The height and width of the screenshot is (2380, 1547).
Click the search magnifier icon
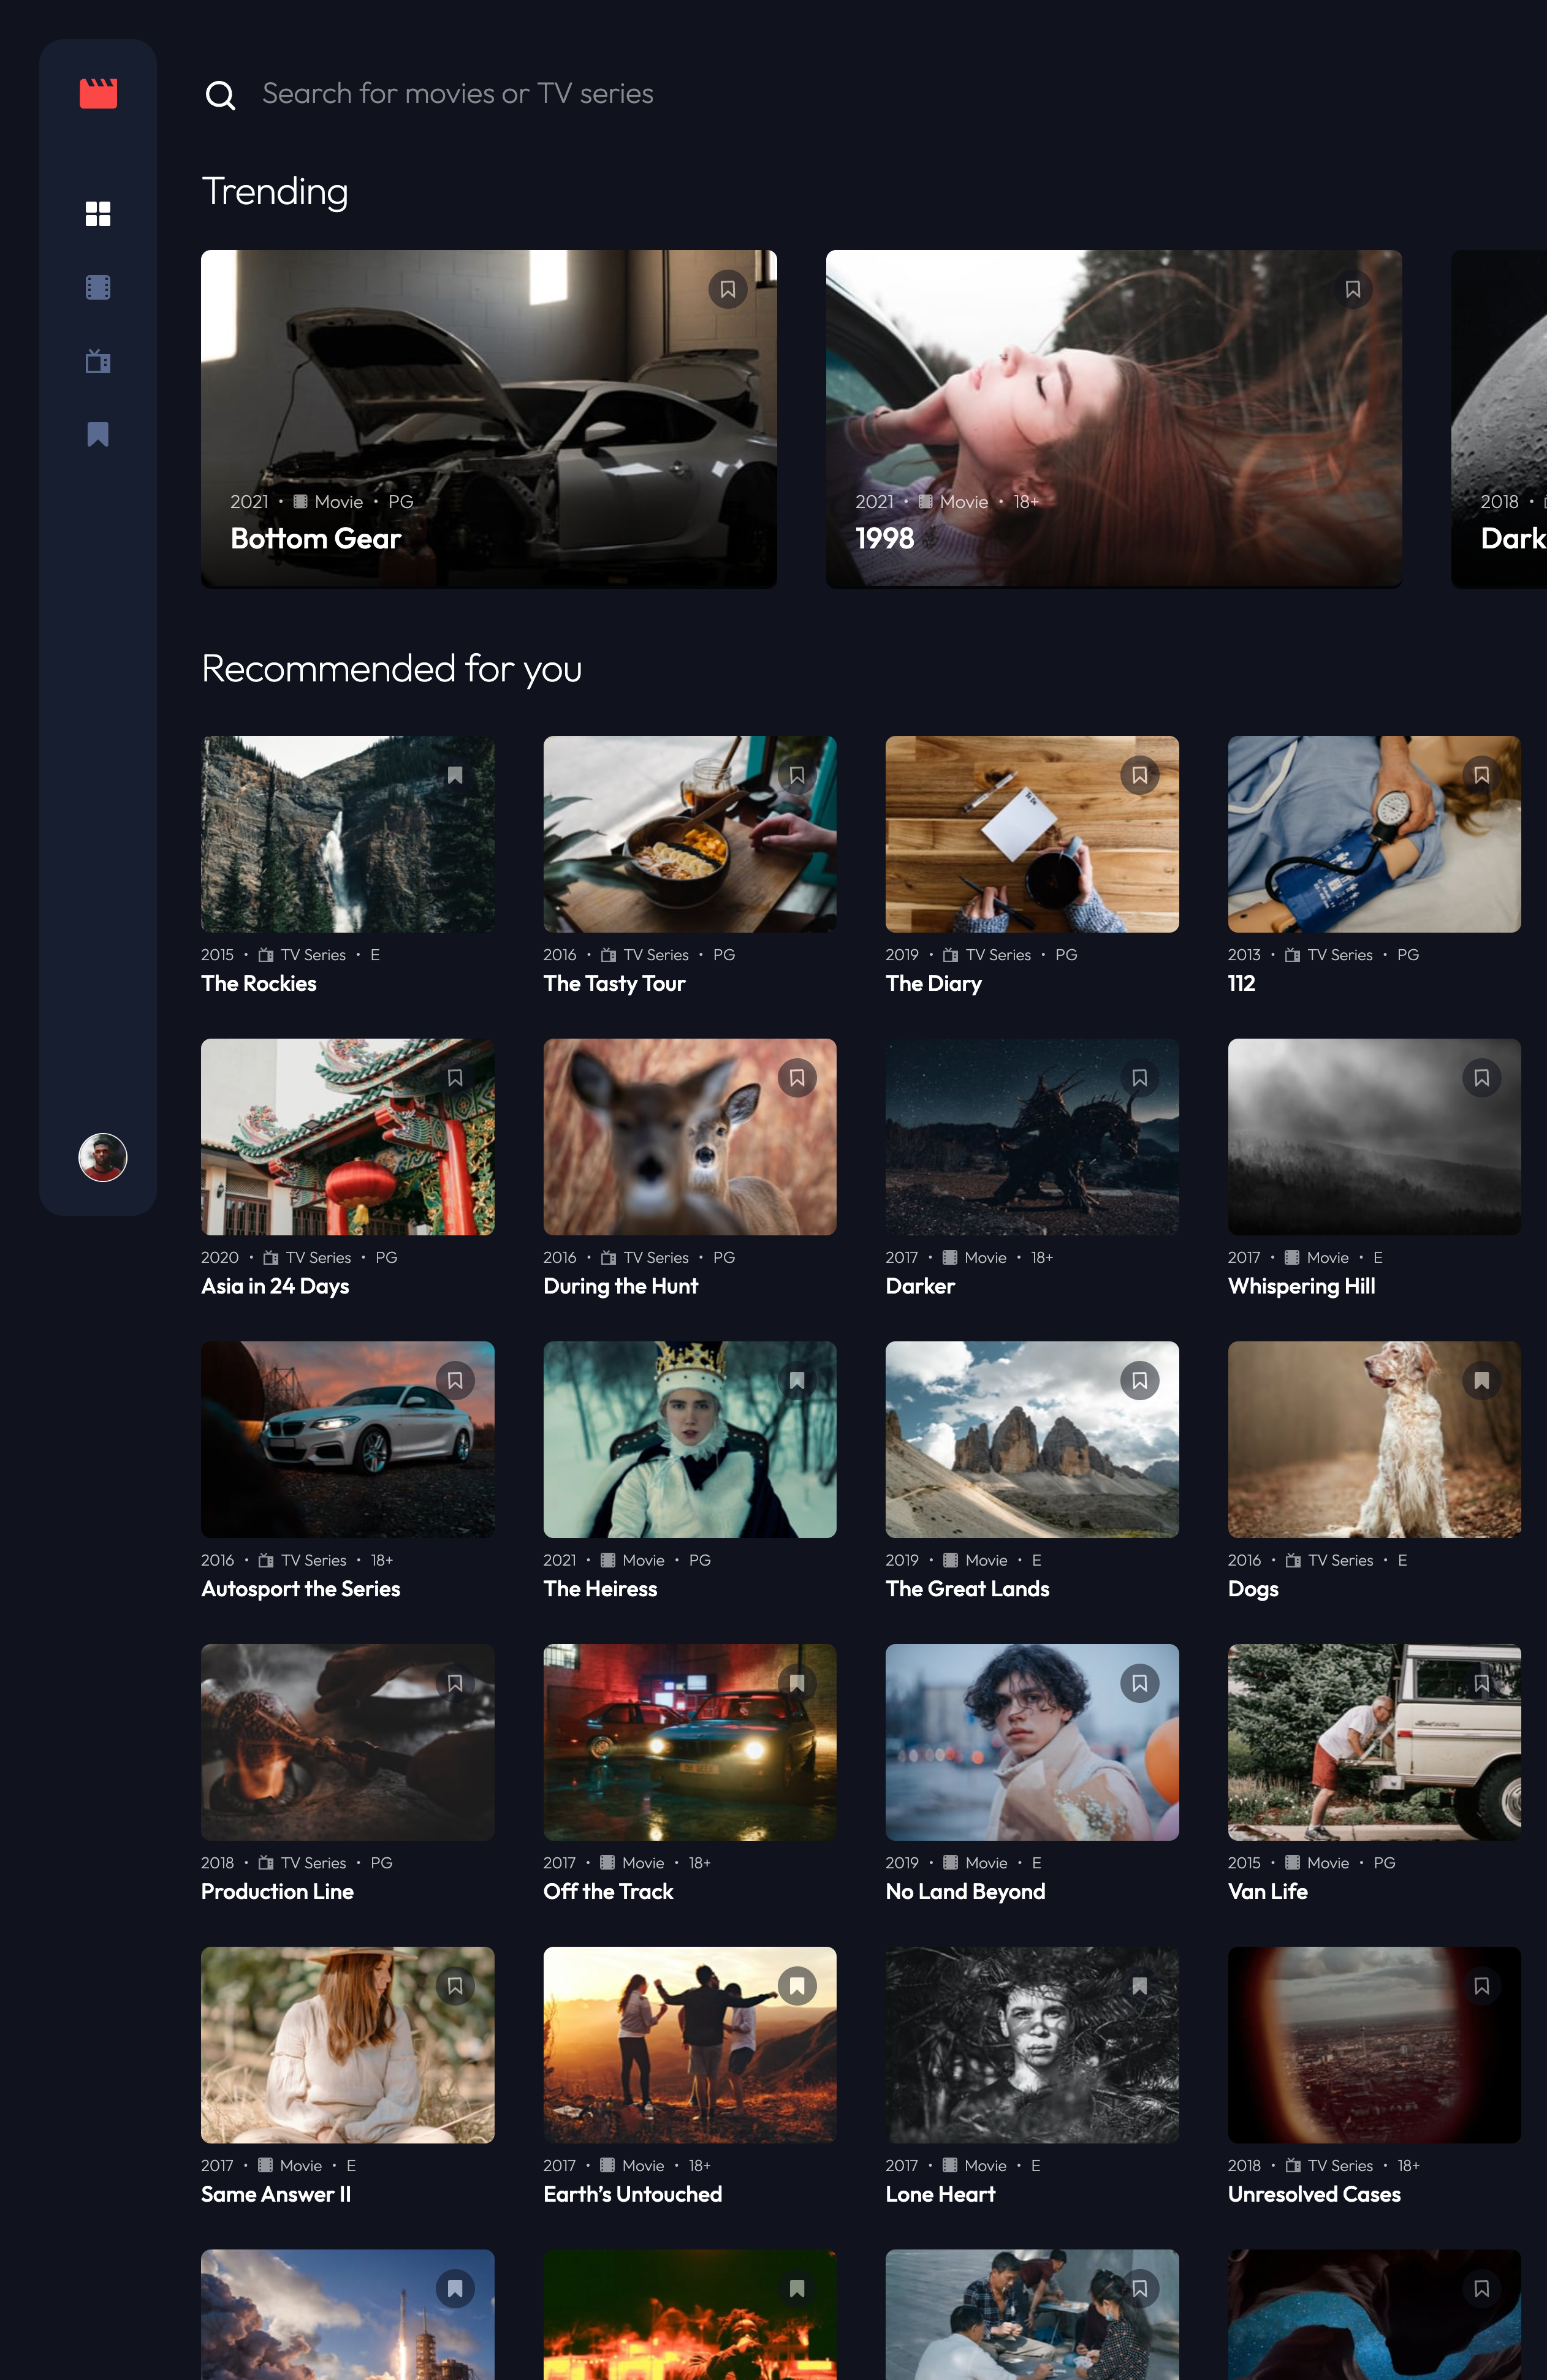[x=220, y=95]
